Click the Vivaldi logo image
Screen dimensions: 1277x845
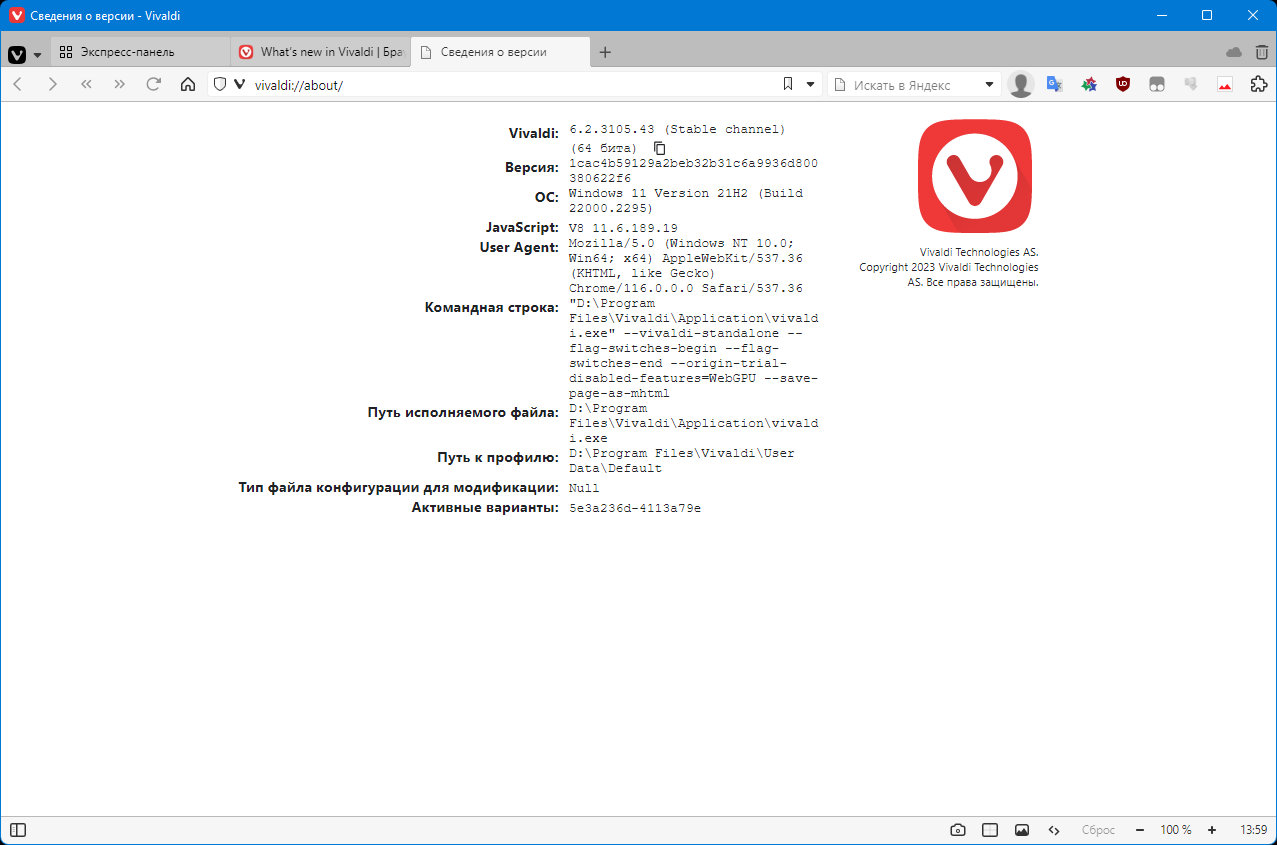pos(974,176)
